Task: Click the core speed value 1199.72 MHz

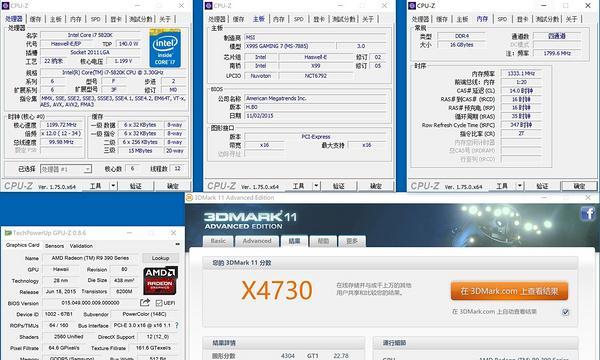Action: point(61,125)
